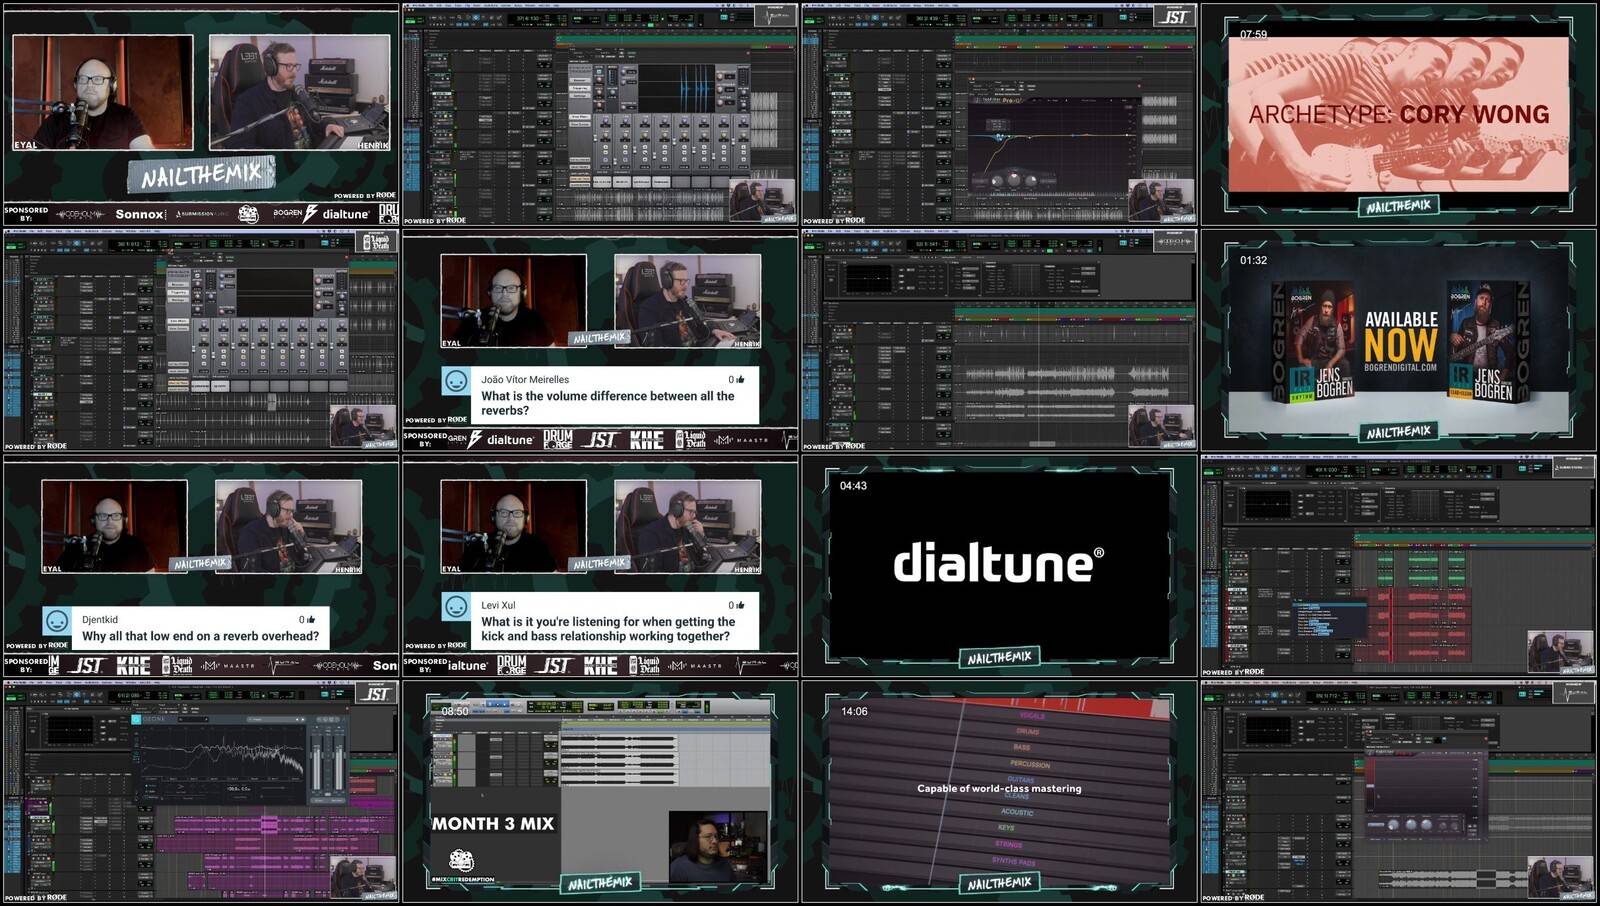Click the BOGRENDIGITAL.COM text in the ad
The width and height of the screenshot is (1600, 906).
[1400, 367]
